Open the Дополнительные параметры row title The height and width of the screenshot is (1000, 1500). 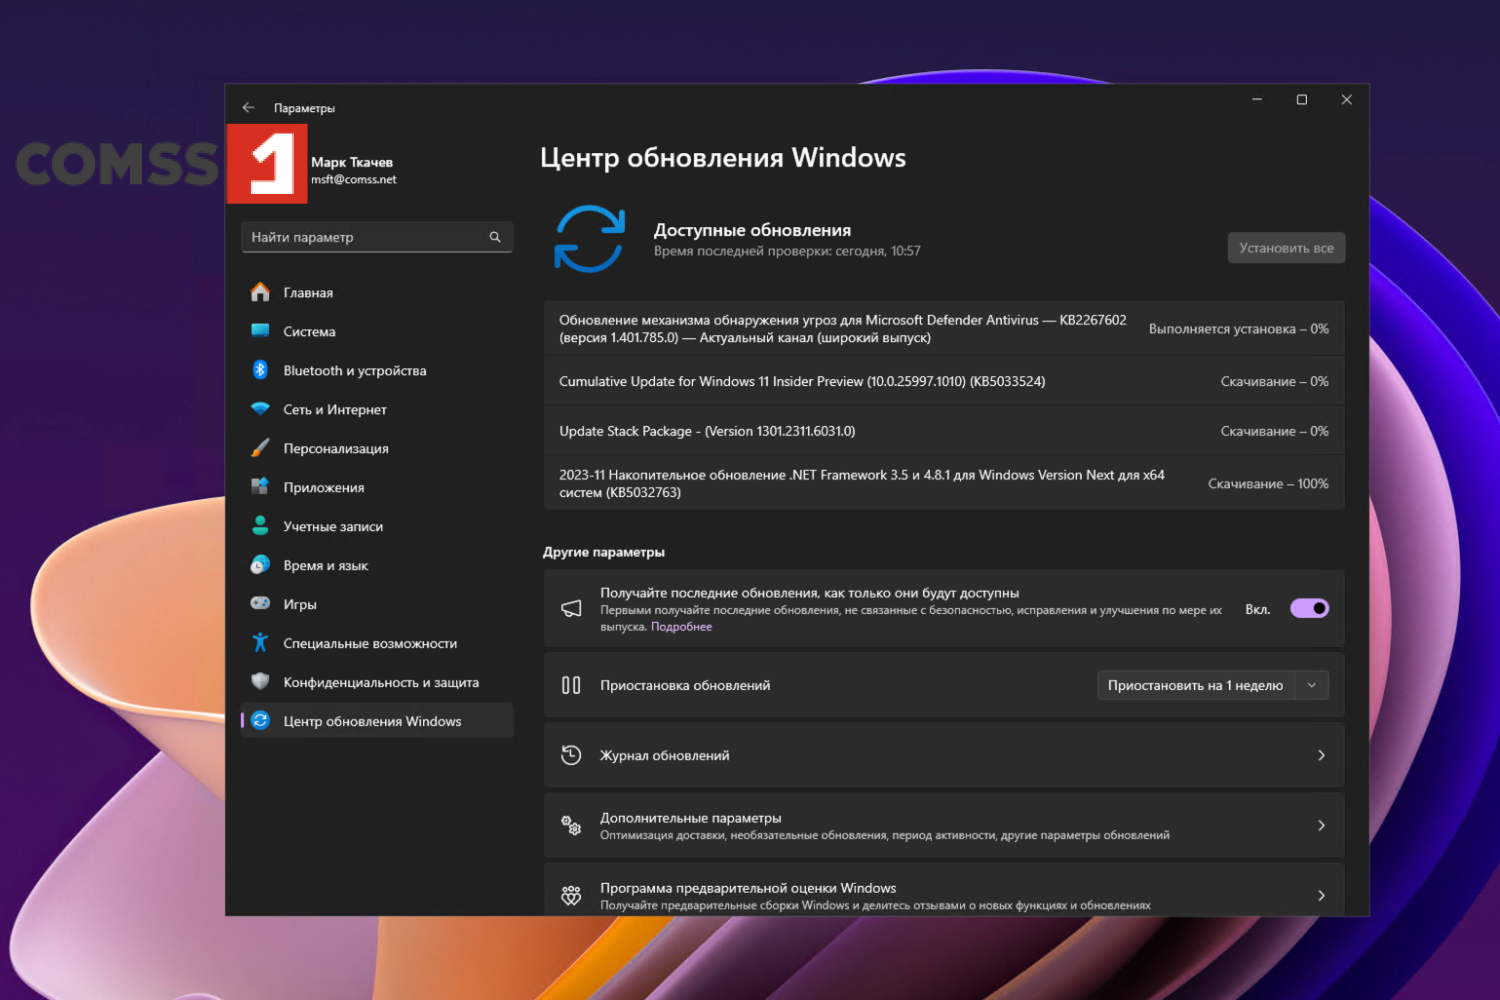[x=691, y=818]
